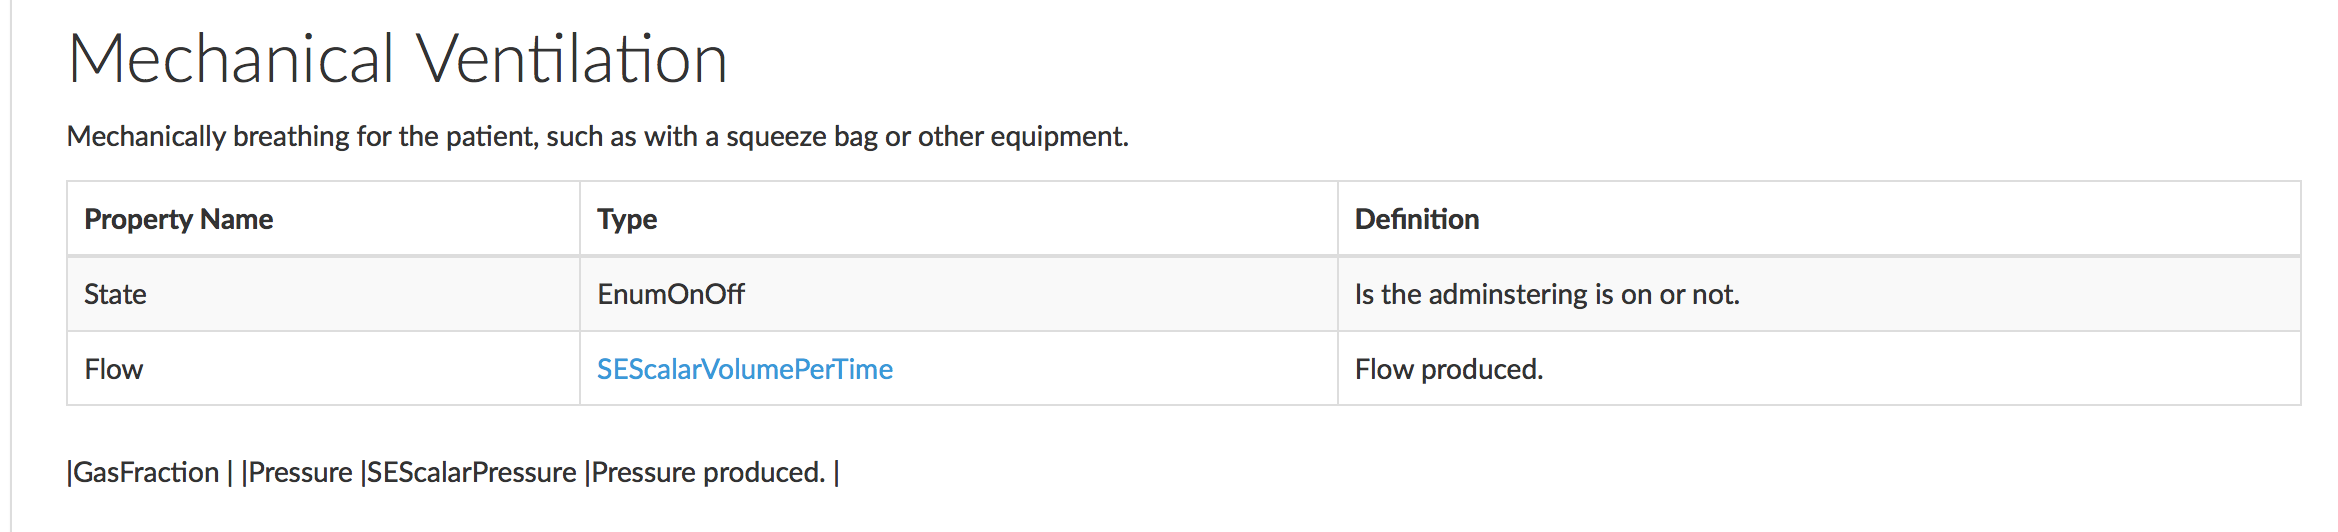The height and width of the screenshot is (532, 2338).
Task: Click the "squeeze bag" phrase in the description
Action: (802, 136)
